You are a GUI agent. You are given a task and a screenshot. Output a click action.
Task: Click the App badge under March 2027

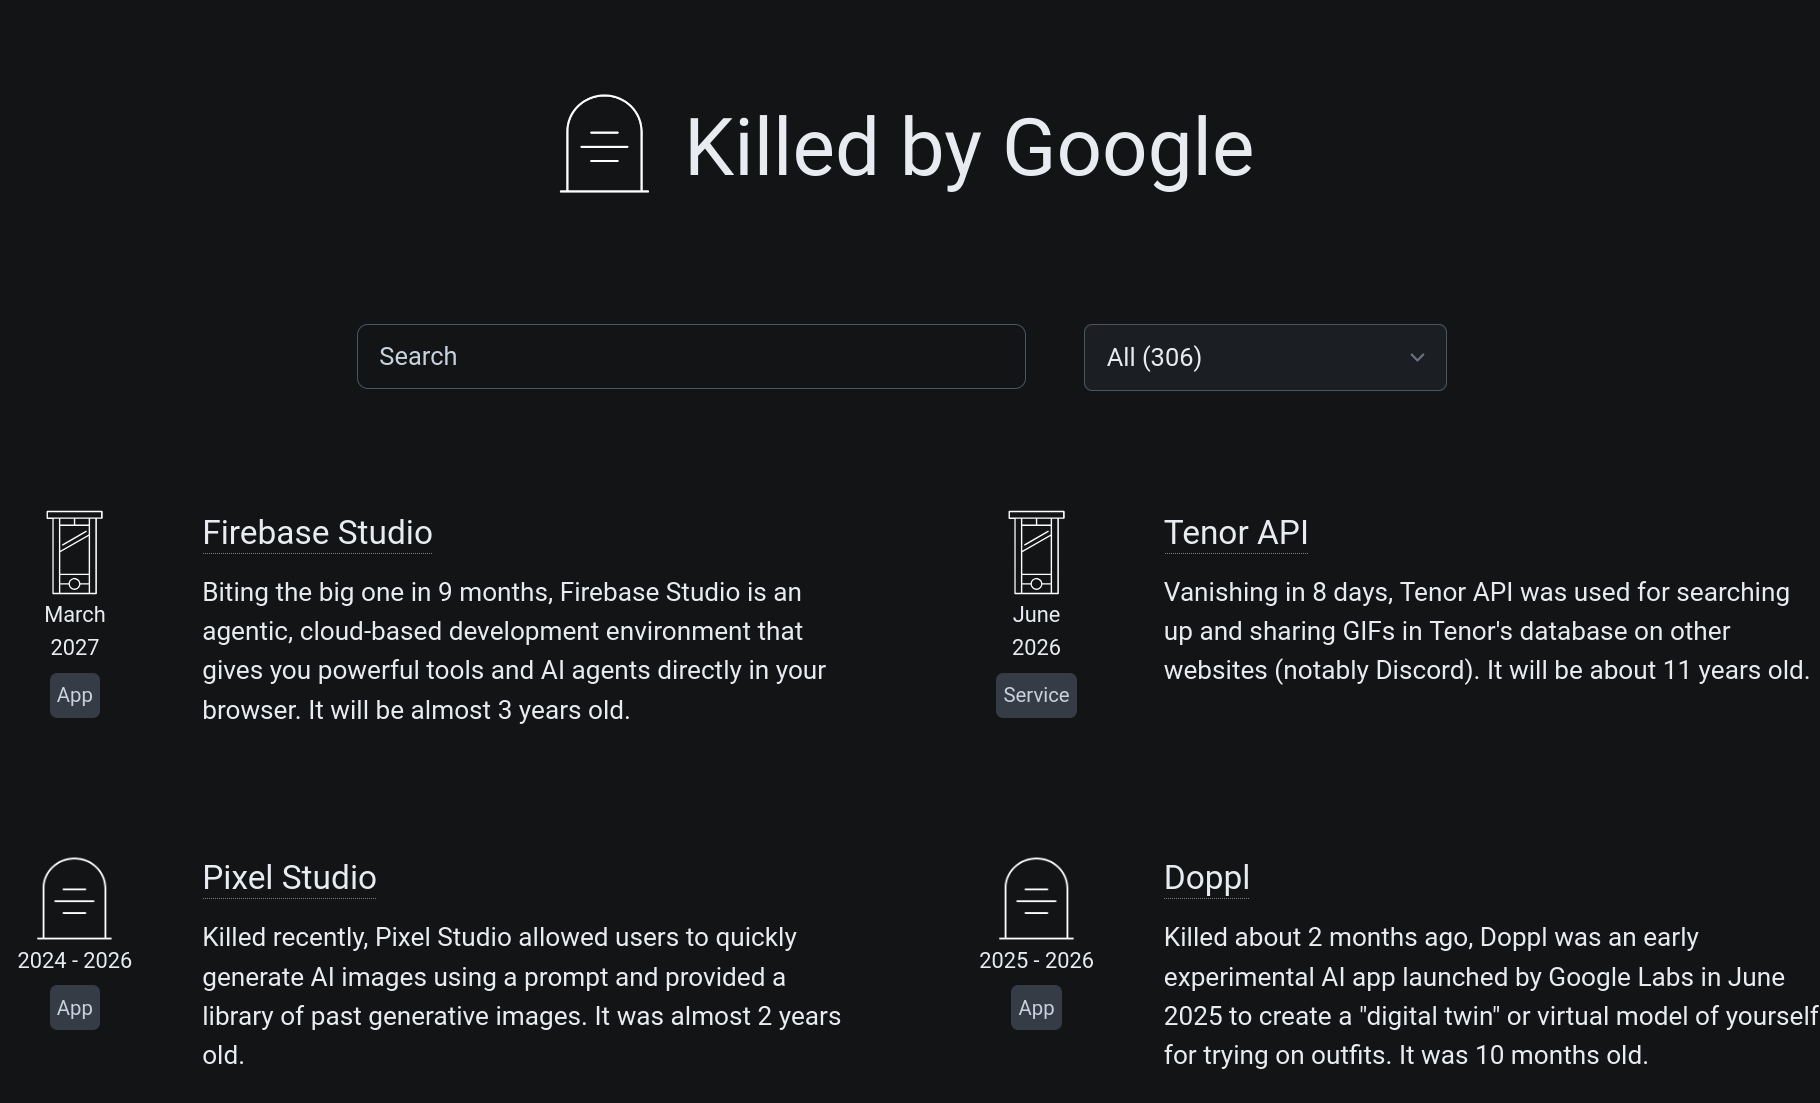75,695
